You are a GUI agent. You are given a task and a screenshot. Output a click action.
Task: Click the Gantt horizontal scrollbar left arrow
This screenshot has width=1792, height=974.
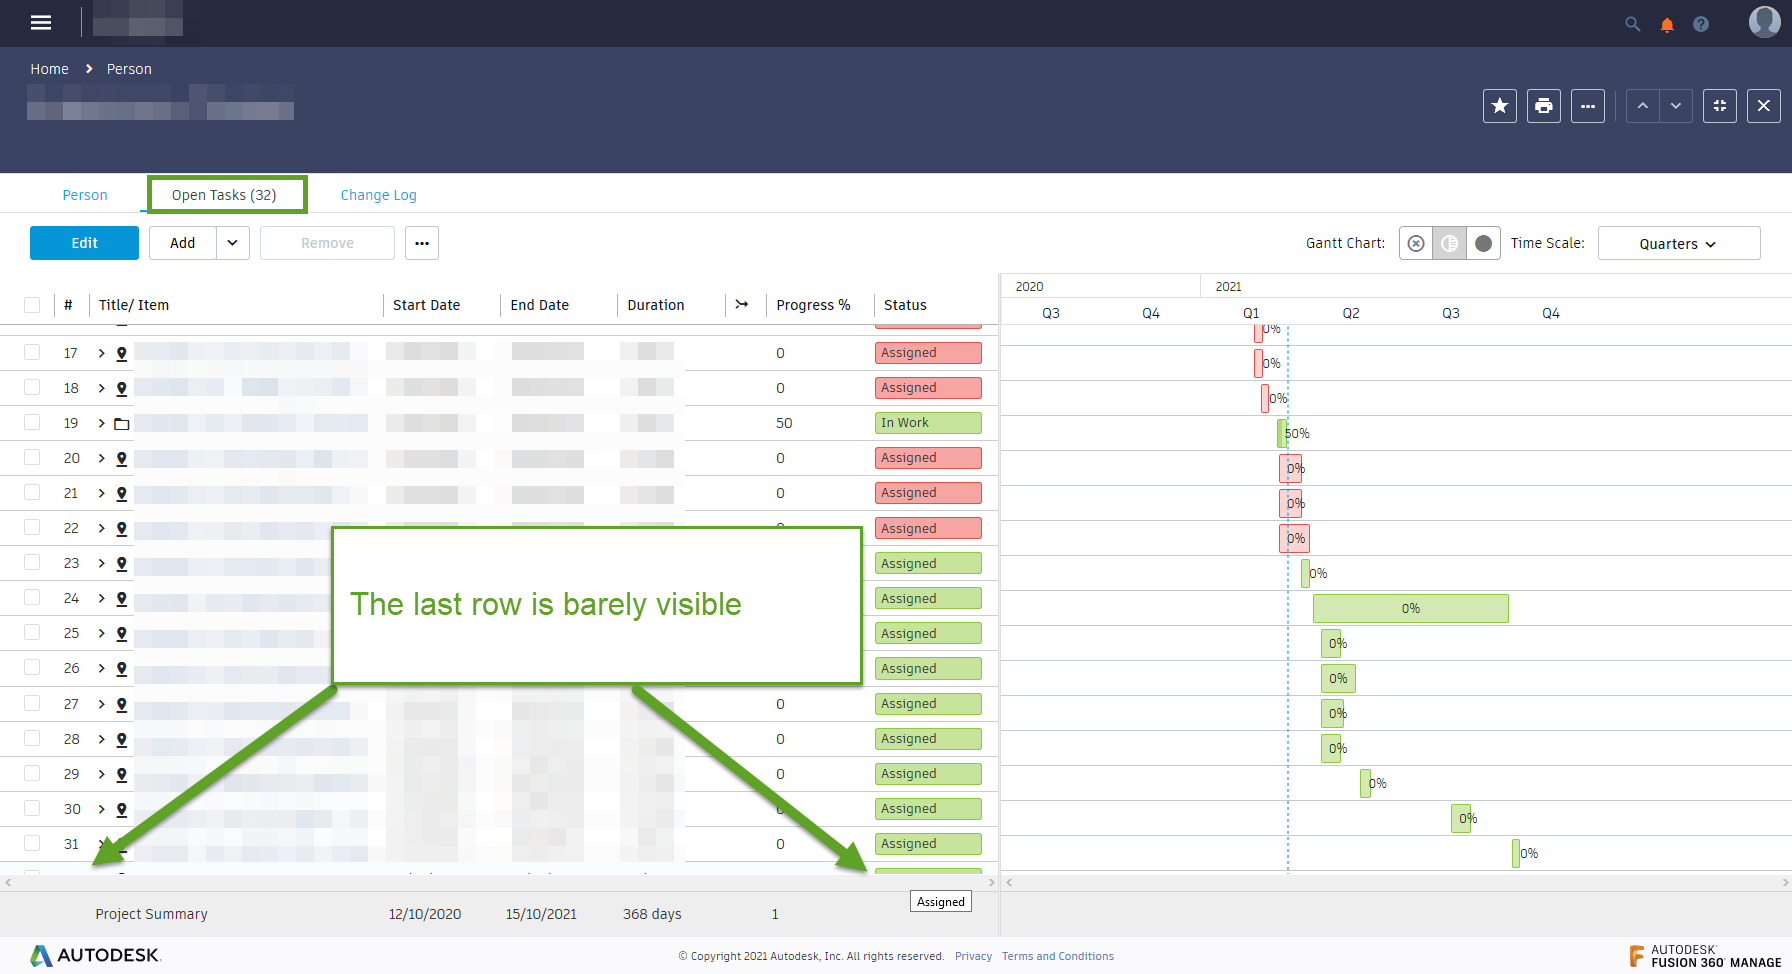click(1009, 882)
